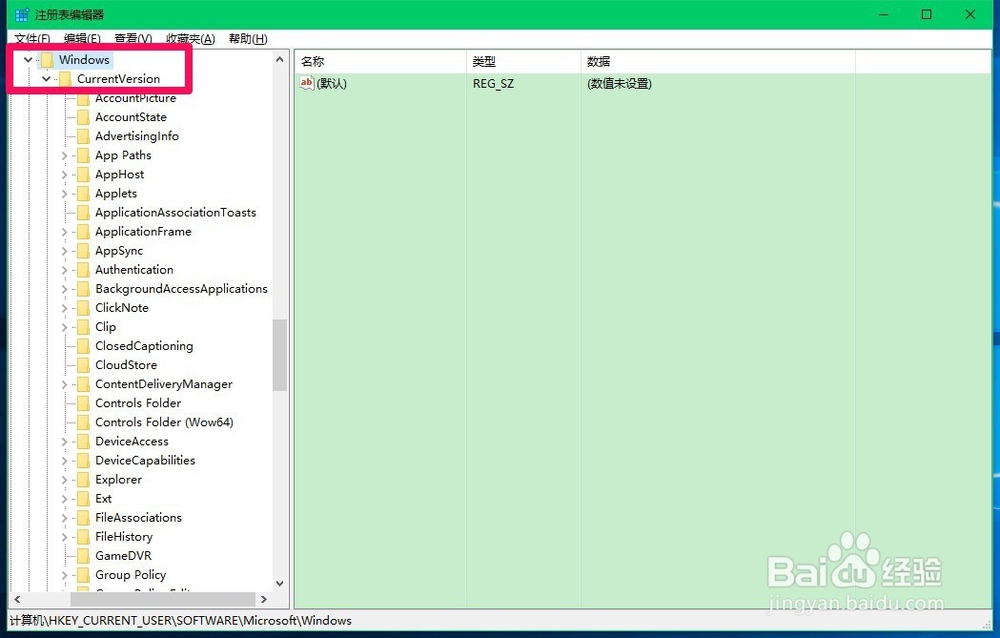Image resolution: width=1000 pixels, height=638 pixels.
Task: Expand the AppHost key
Action: (x=64, y=175)
